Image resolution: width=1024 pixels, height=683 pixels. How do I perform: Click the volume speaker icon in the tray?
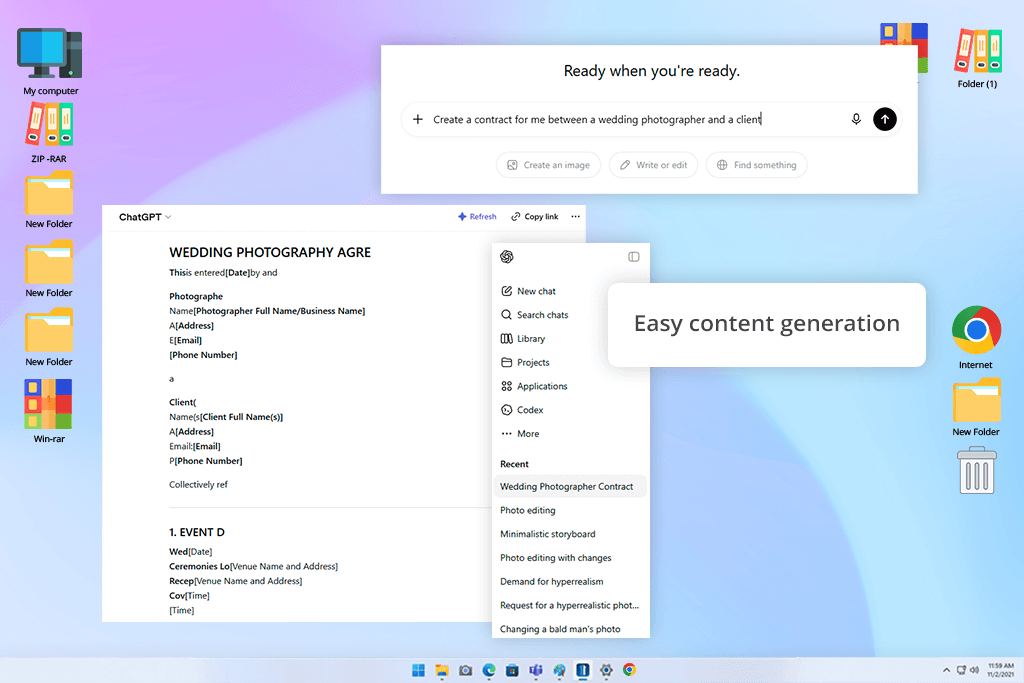pyautogui.click(x=974, y=671)
